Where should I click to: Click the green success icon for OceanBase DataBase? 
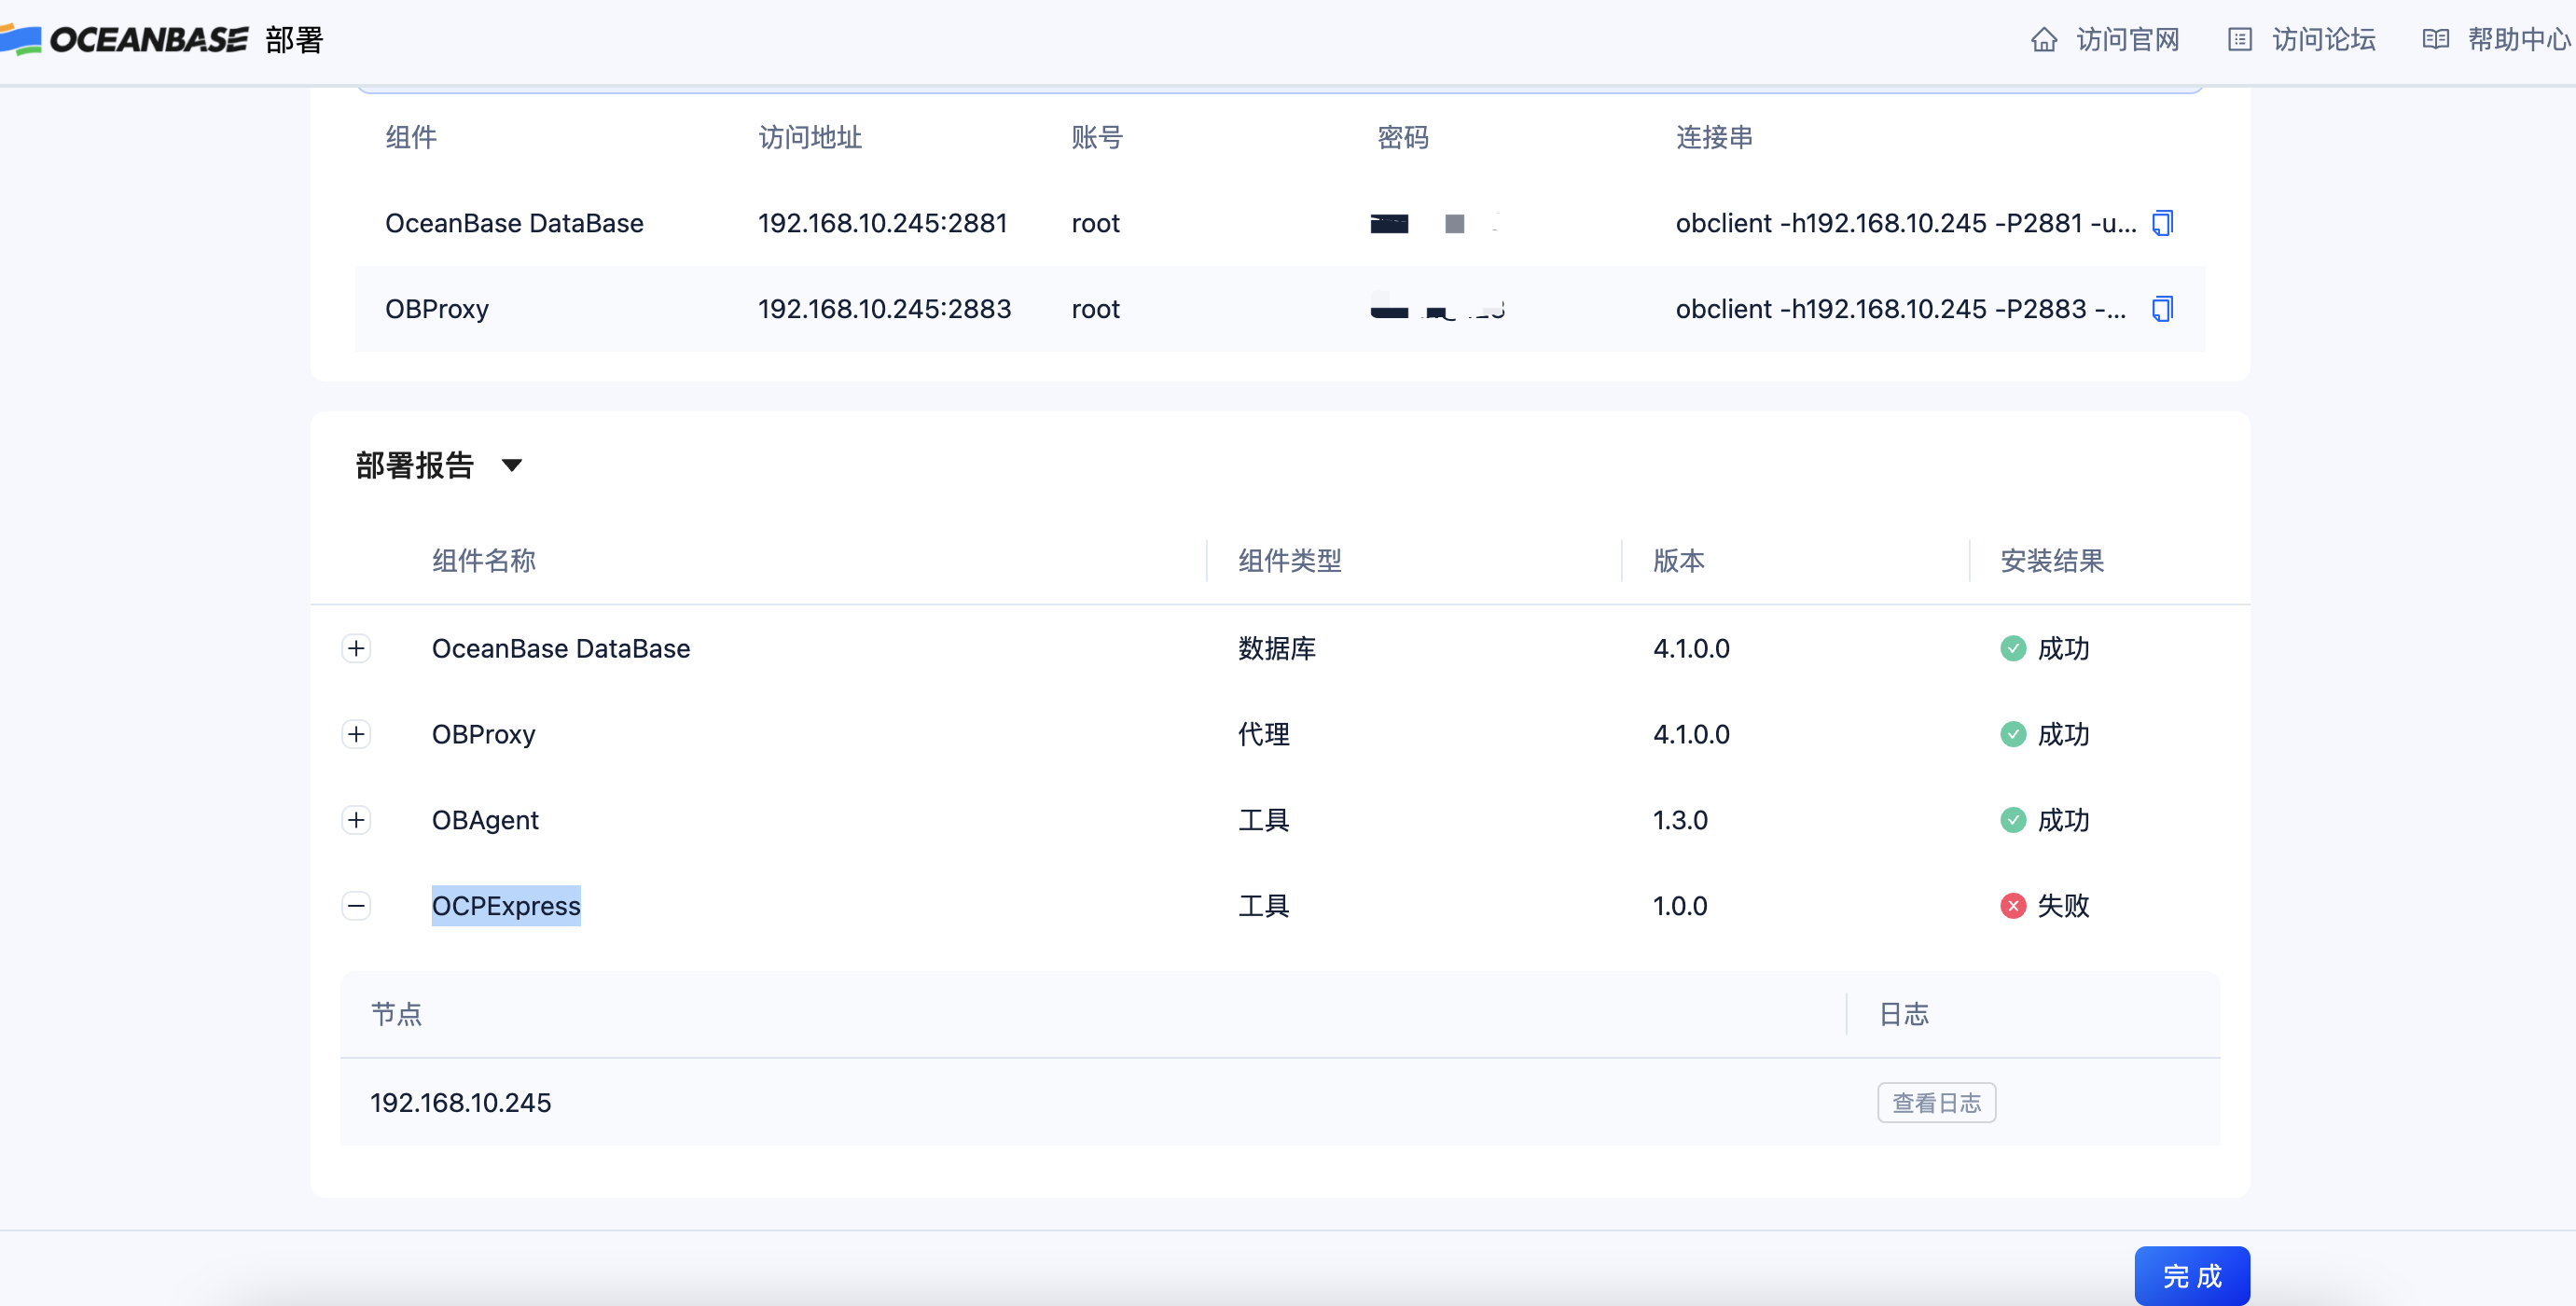(x=2013, y=649)
